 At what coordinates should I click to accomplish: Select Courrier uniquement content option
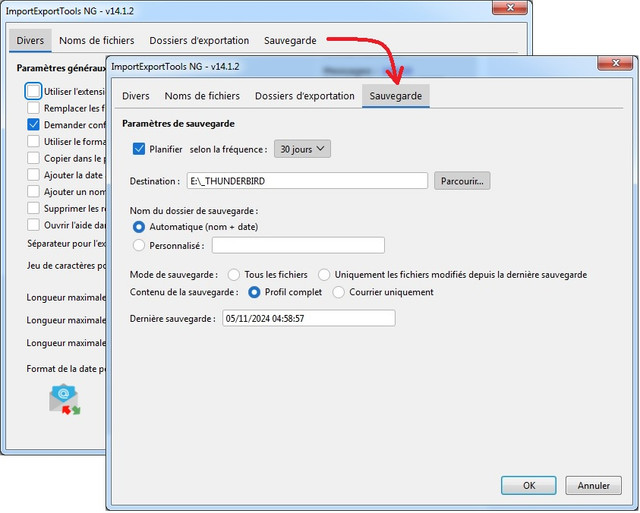click(x=338, y=292)
